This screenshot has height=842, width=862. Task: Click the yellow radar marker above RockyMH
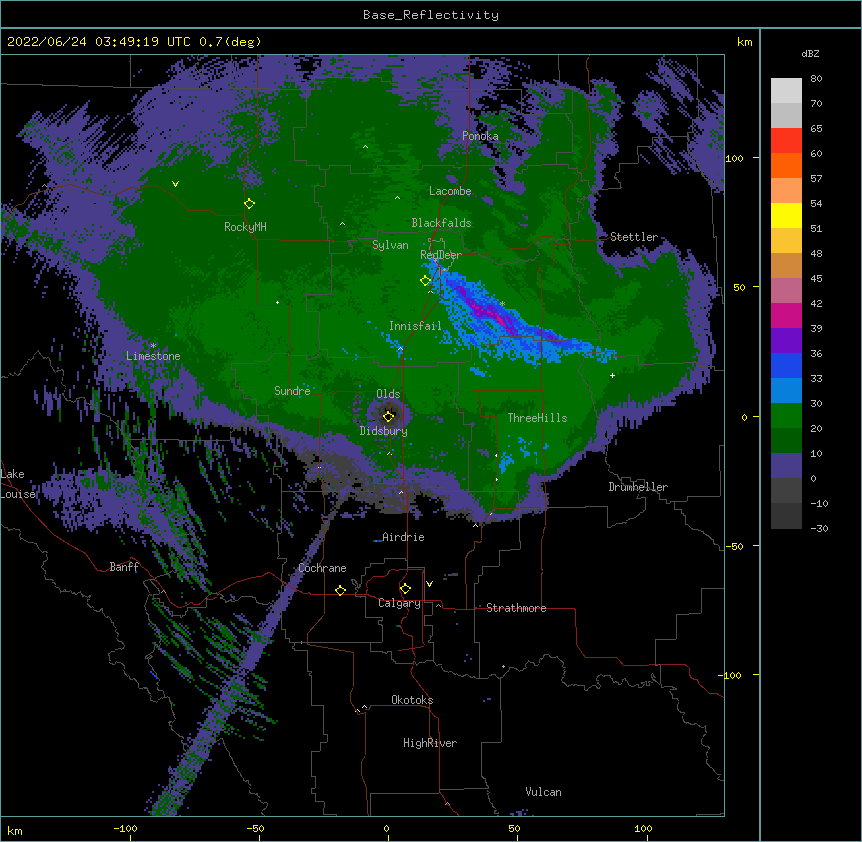coord(250,204)
